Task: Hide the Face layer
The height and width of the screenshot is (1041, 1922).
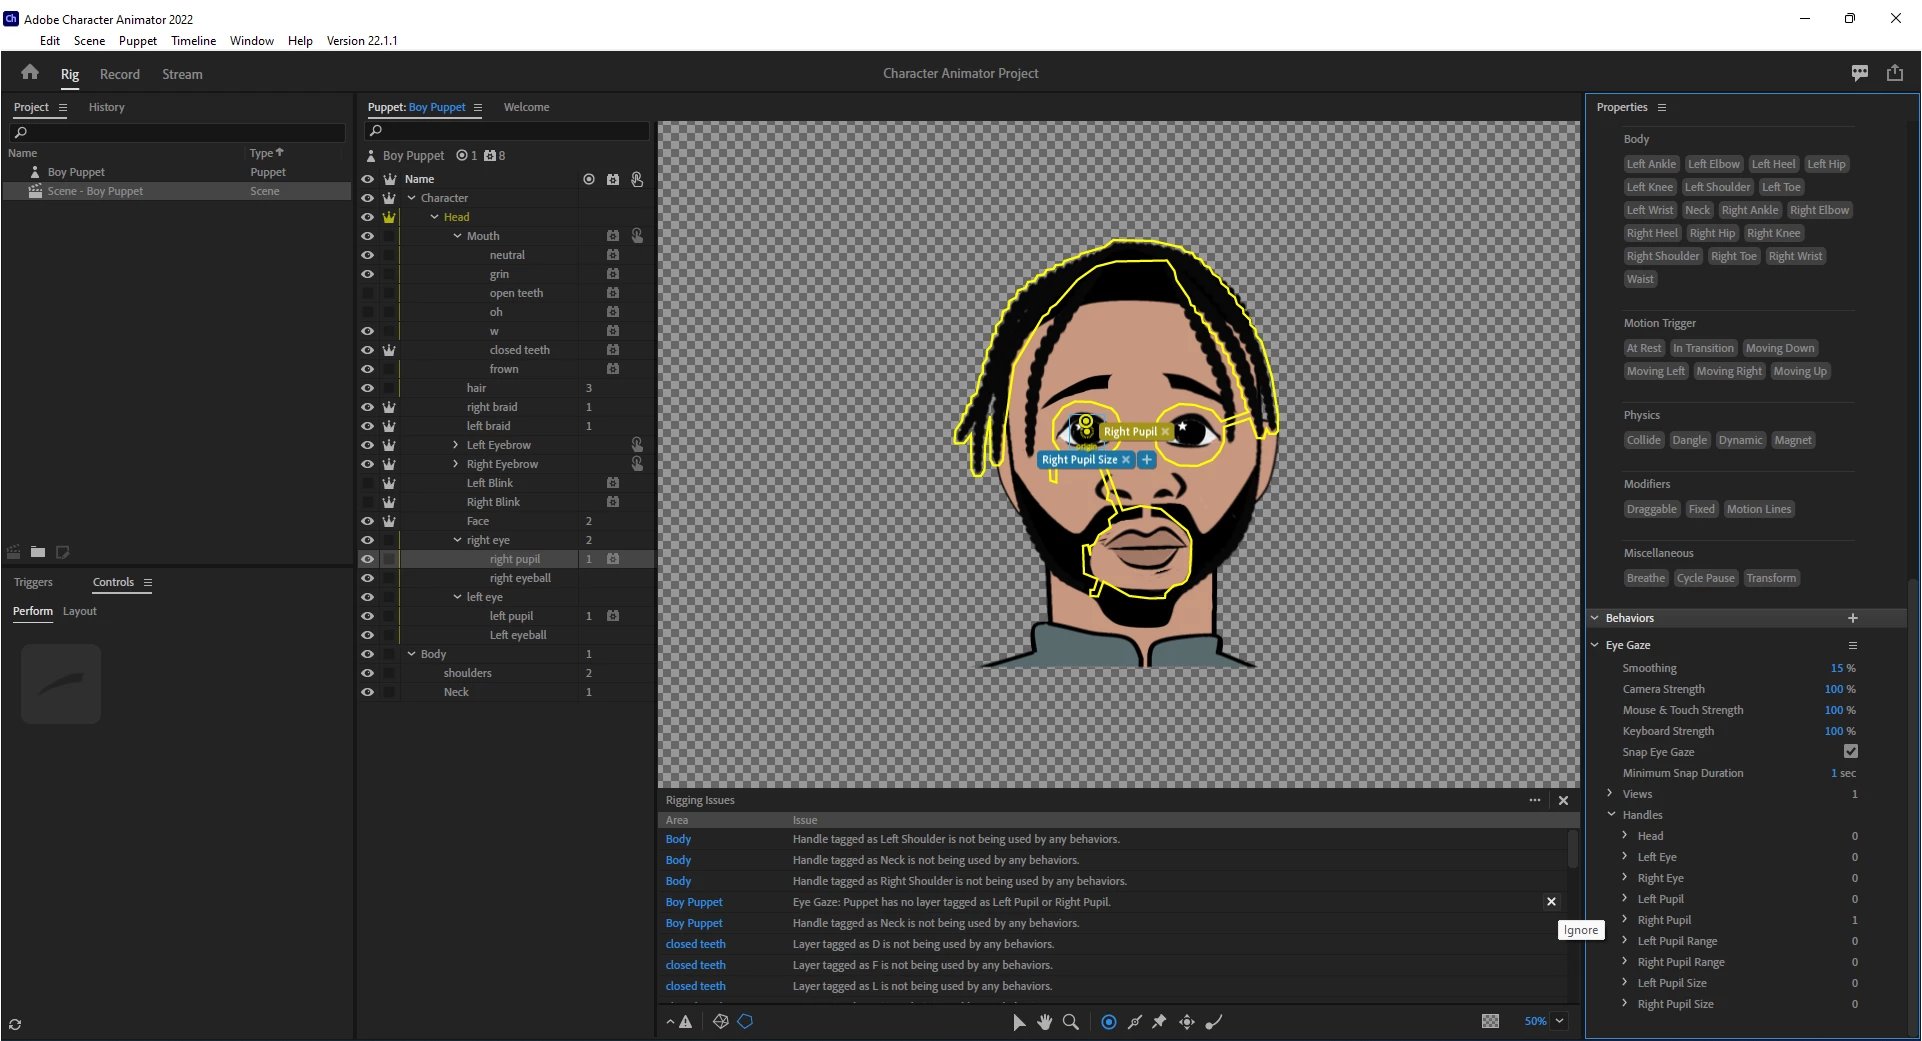Action: tap(367, 521)
